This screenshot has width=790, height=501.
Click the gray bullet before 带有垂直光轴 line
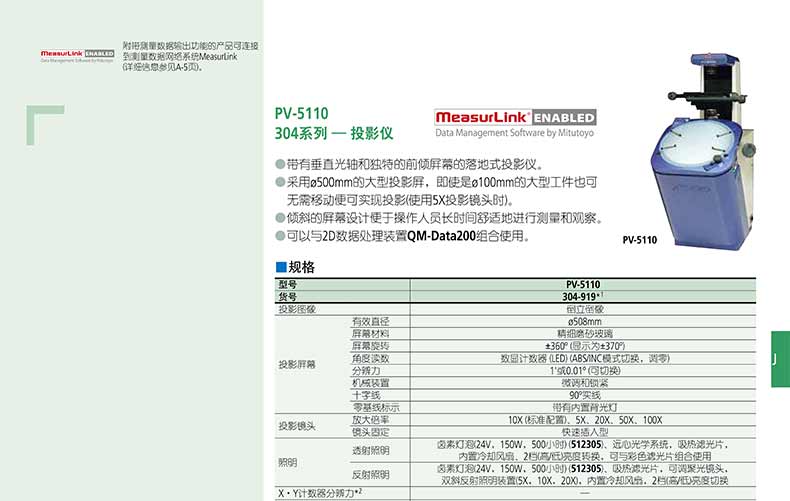(x=280, y=164)
